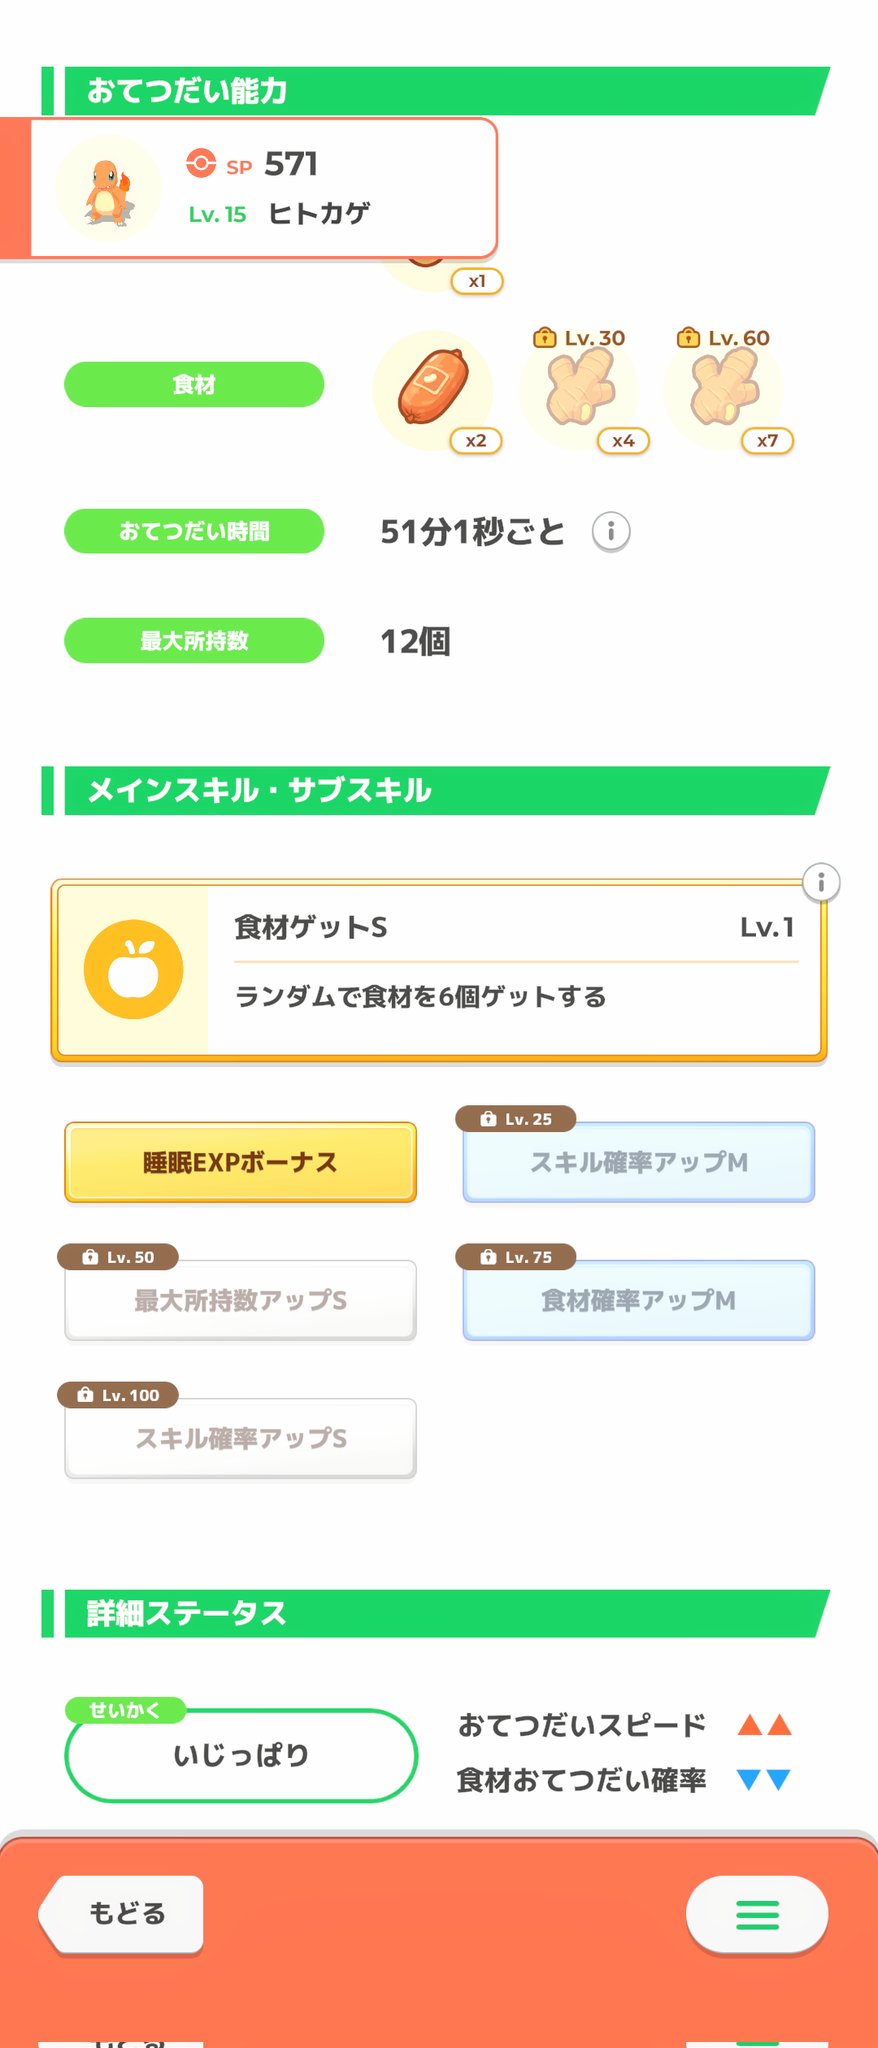Open the hamburger menu button
Viewport: 878px width, 2048px height.
[757, 1914]
